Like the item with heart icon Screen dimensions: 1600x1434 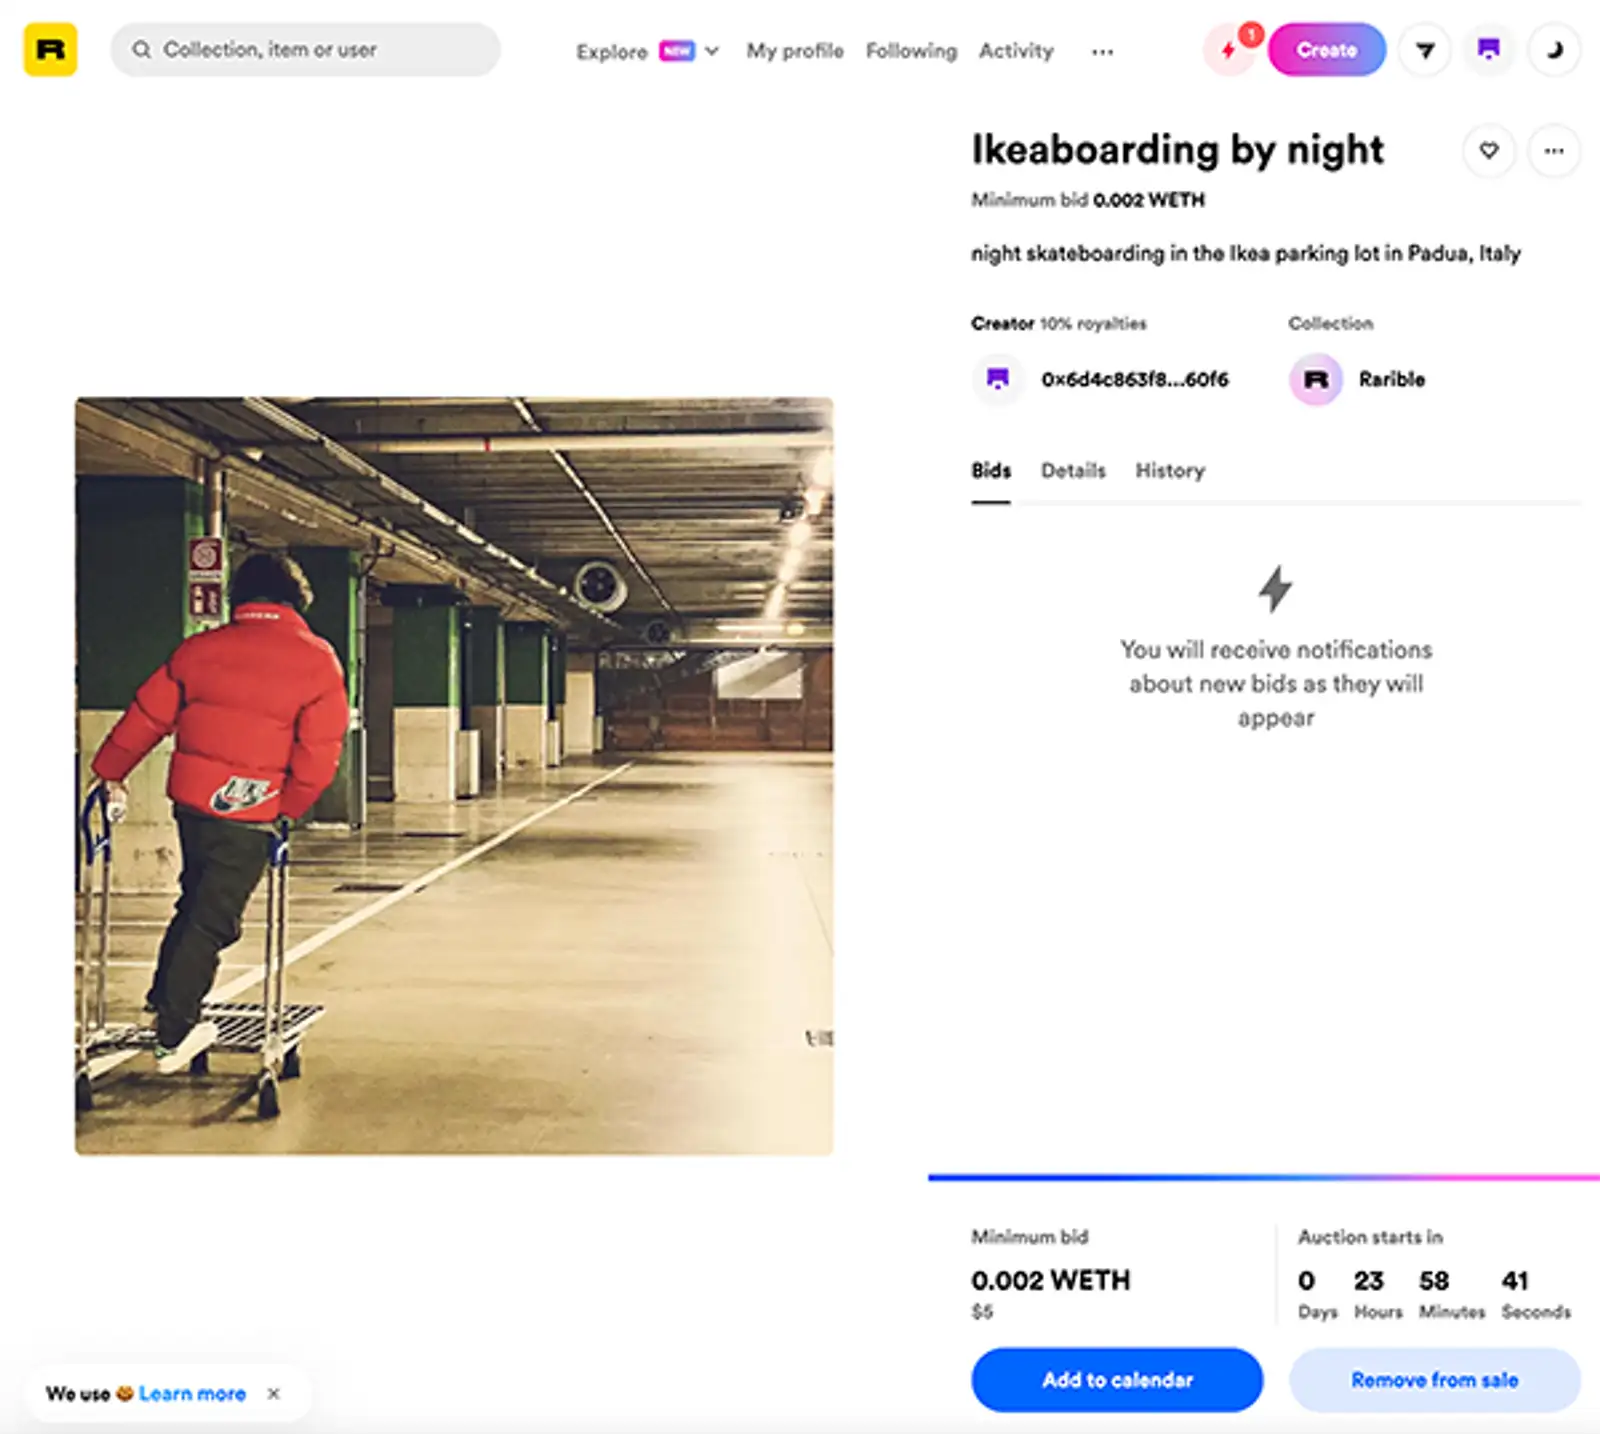tap(1489, 151)
